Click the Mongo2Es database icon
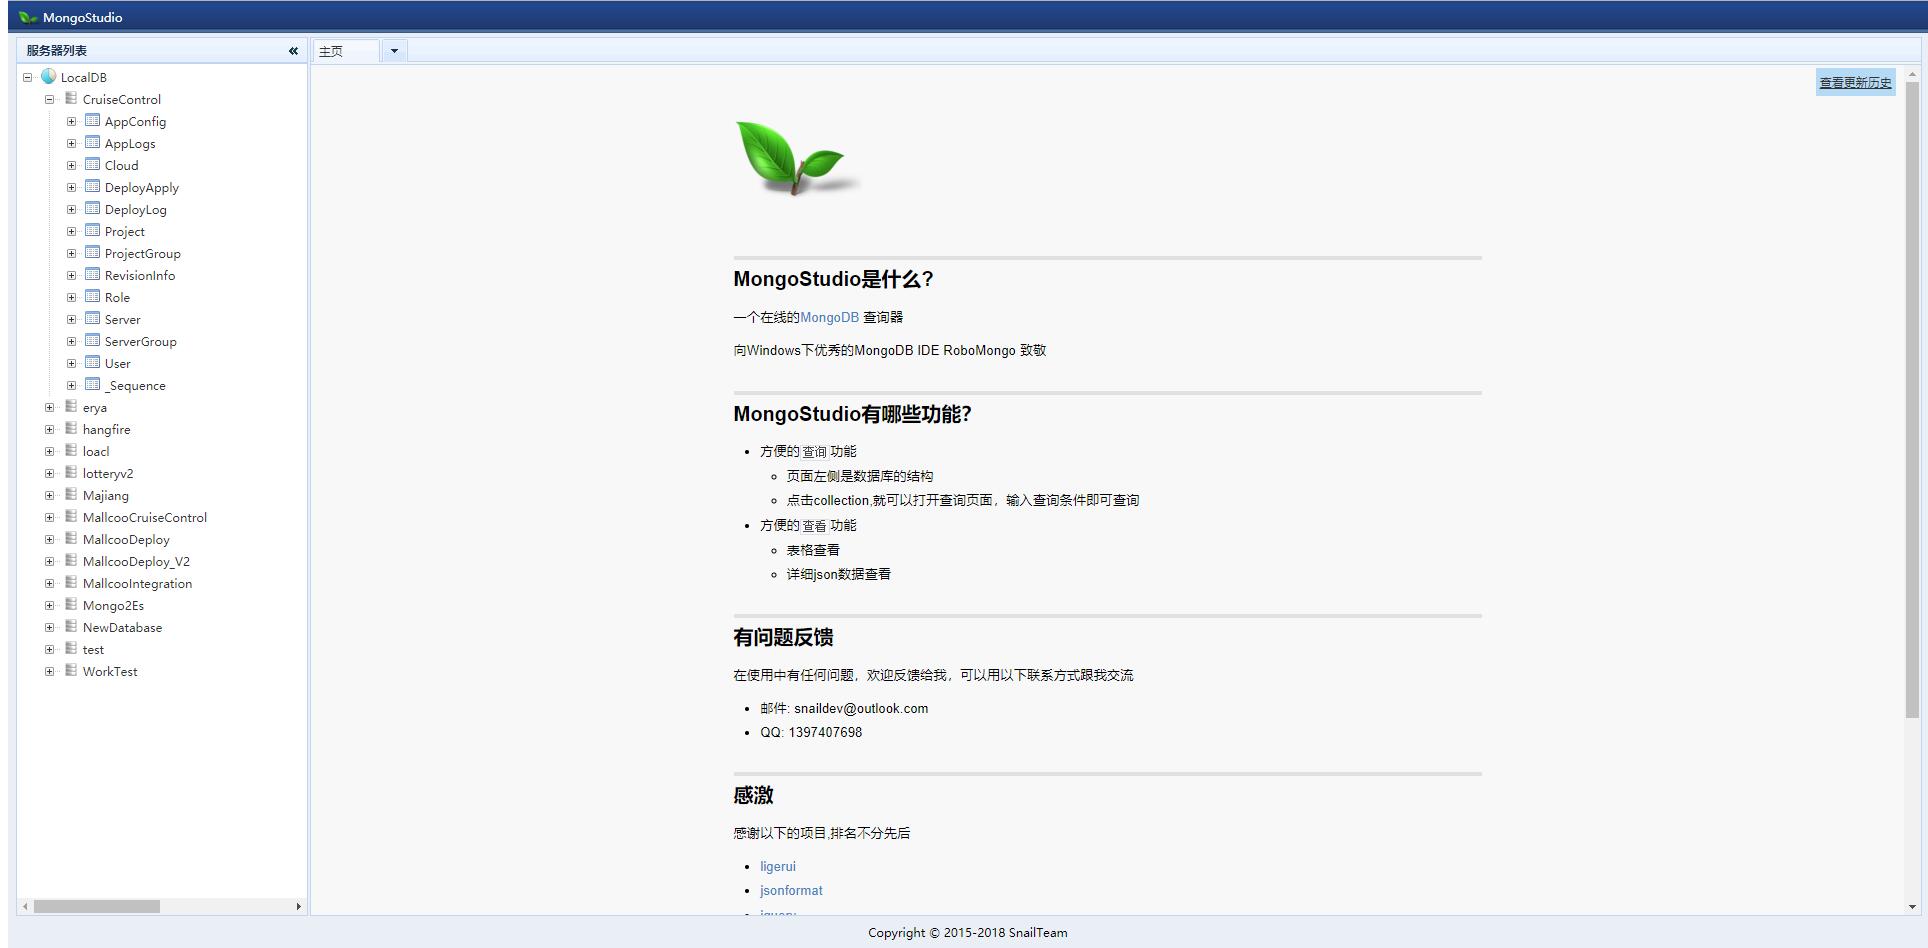Viewport: 1928px width, 948px height. click(x=71, y=604)
